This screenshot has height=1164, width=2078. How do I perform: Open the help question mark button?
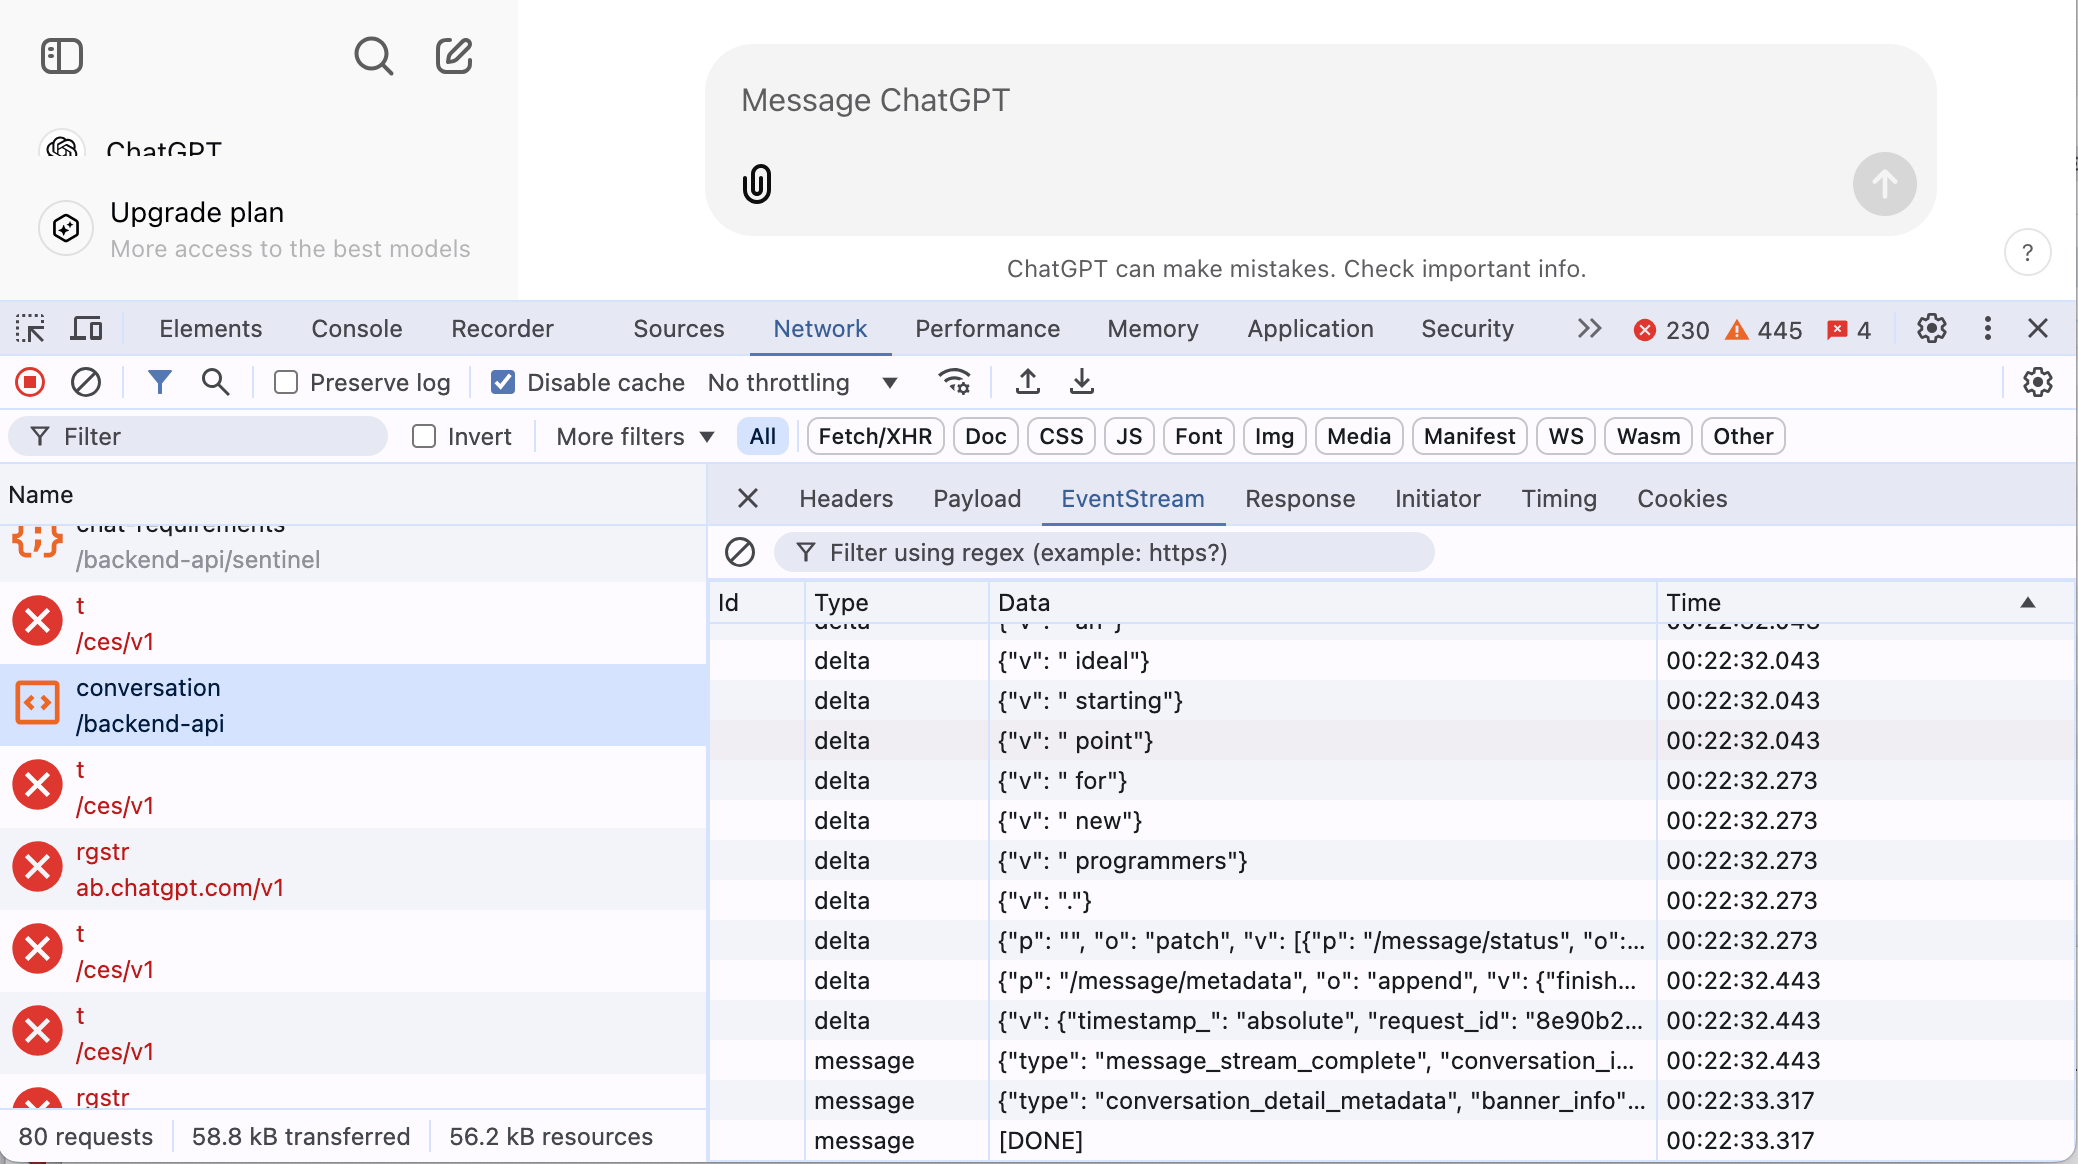click(x=2027, y=253)
